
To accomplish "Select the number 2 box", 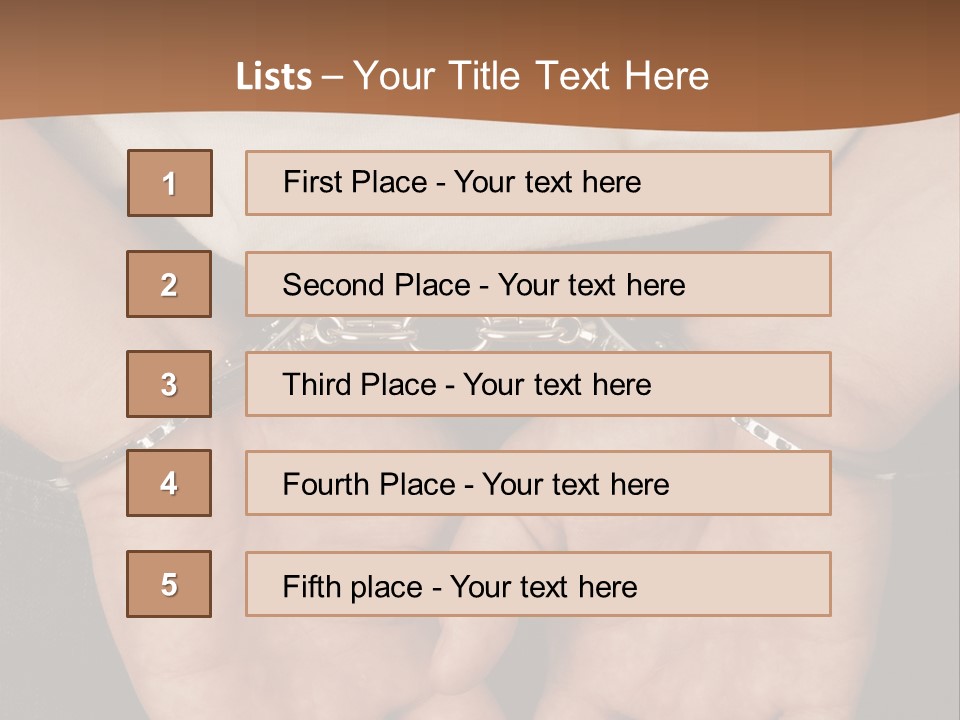I will click(x=169, y=284).
